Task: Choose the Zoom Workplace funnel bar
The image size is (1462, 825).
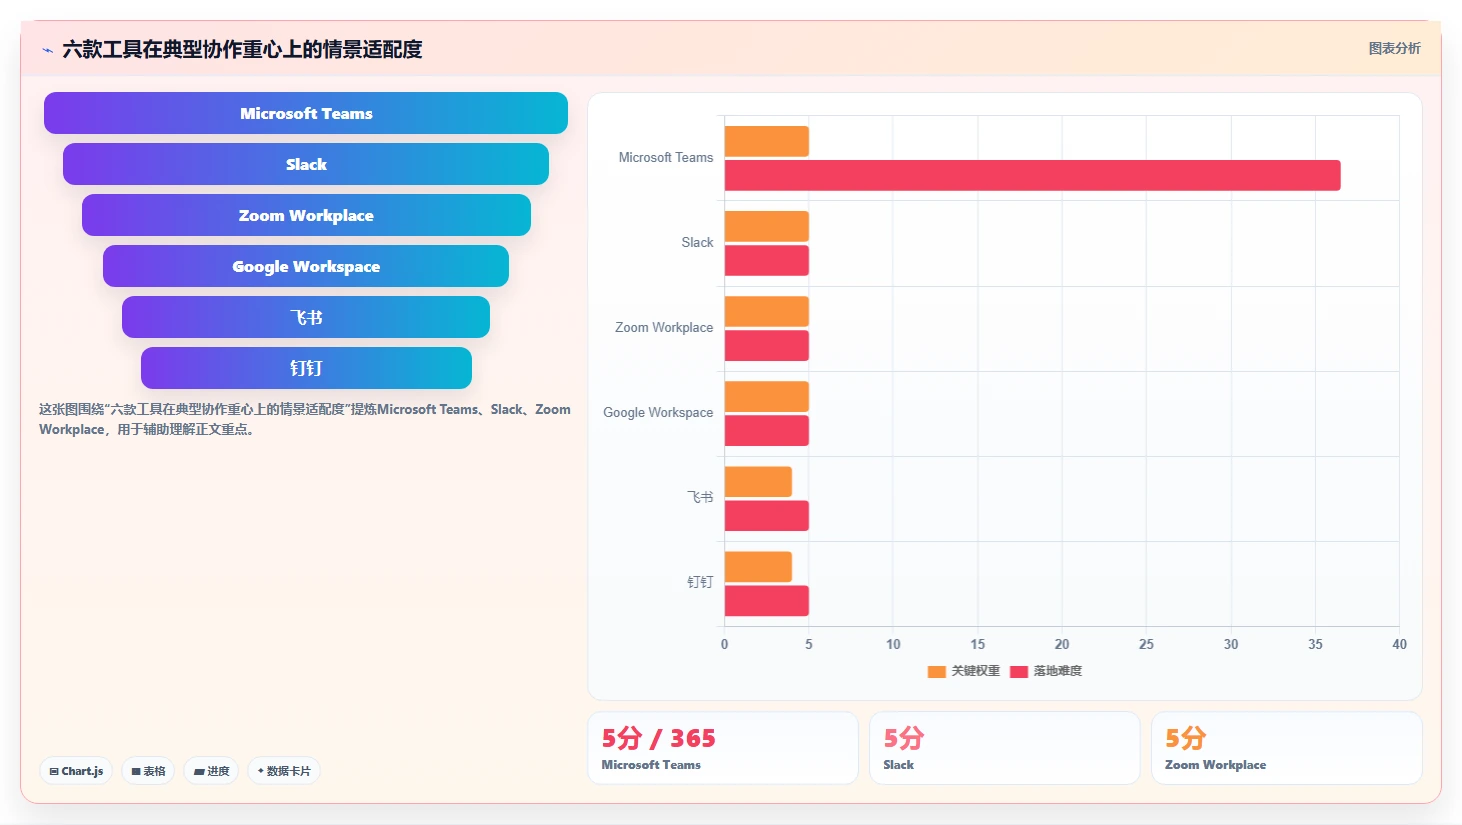Action: (306, 215)
